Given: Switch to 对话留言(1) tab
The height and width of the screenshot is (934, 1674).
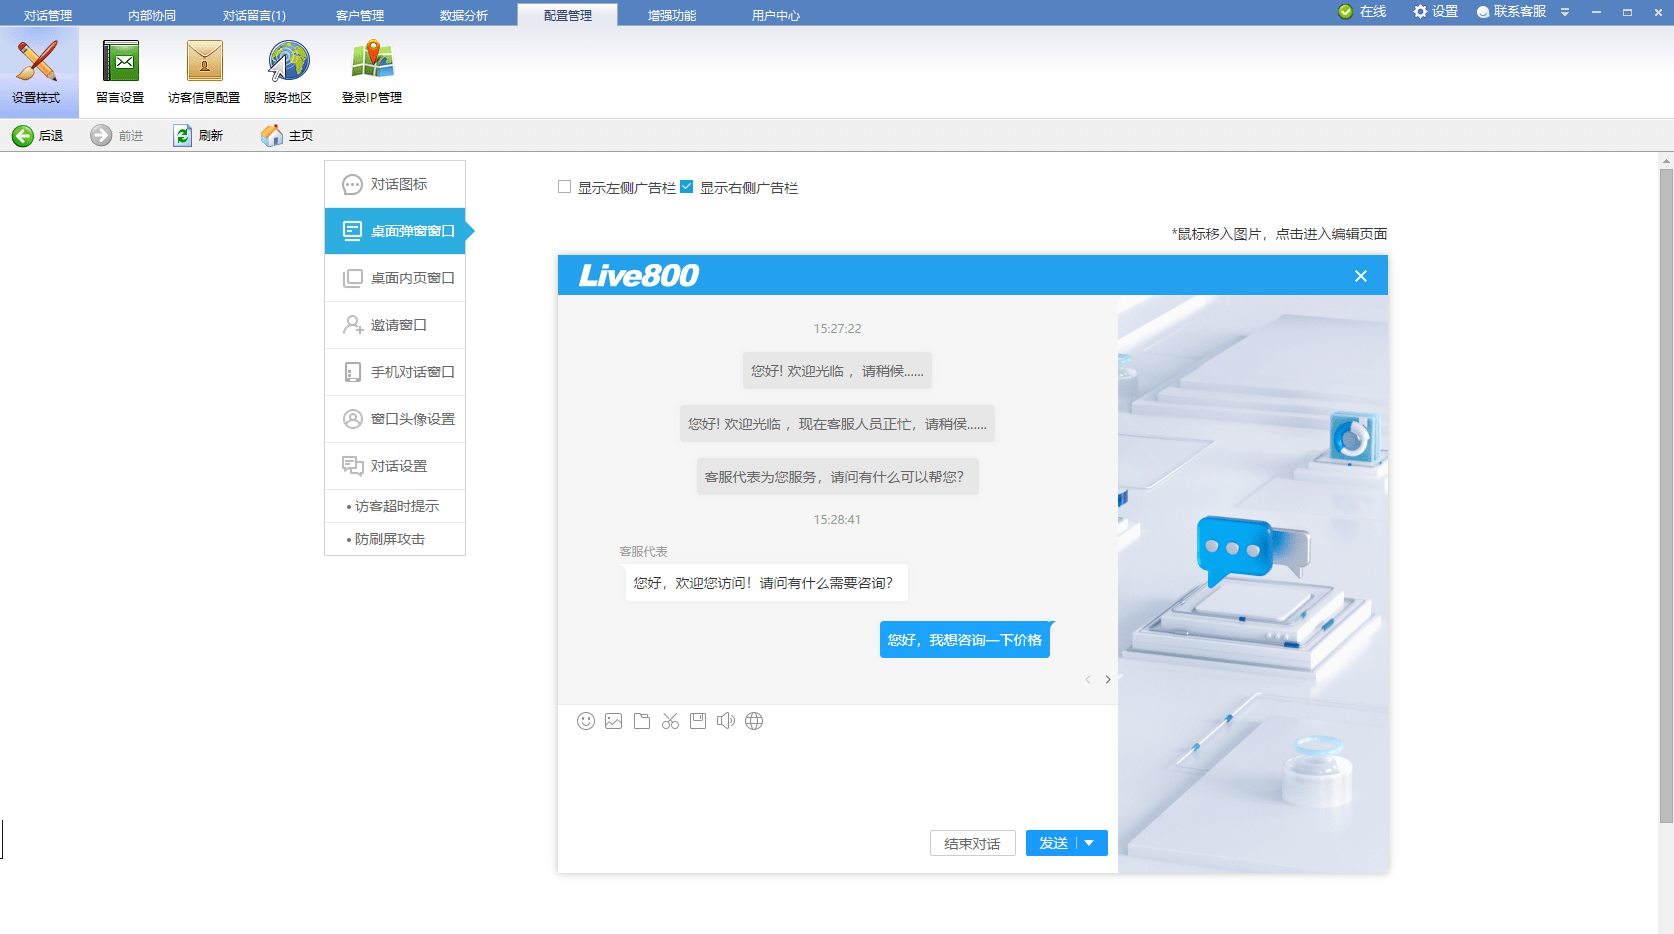Looking at the screenshot, I should 254,15.
